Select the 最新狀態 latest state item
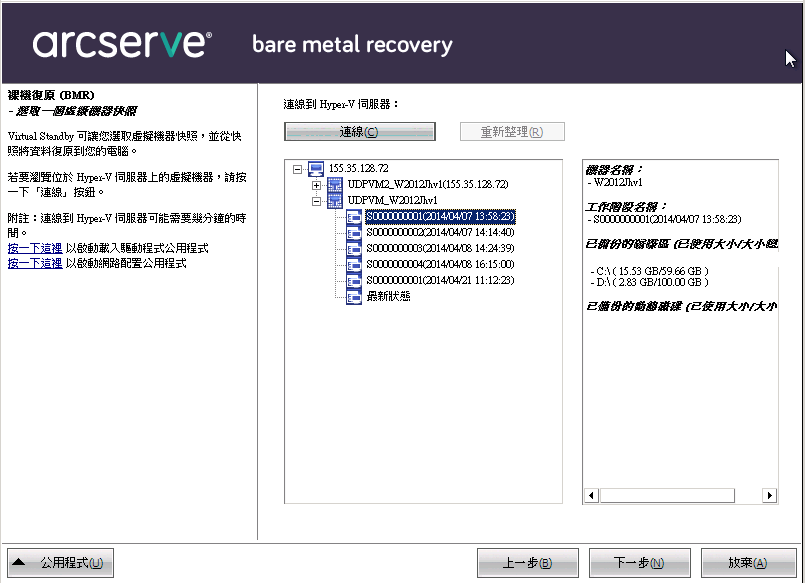The height and width of the screenshot is (583, 805). point(388,296)
